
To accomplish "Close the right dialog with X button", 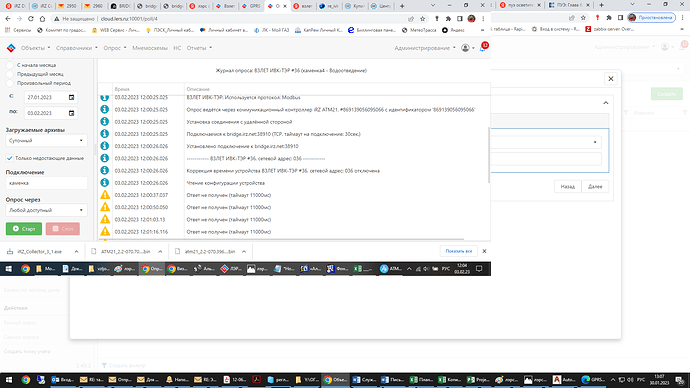I will pyautogui.click(x=611, y=79).
